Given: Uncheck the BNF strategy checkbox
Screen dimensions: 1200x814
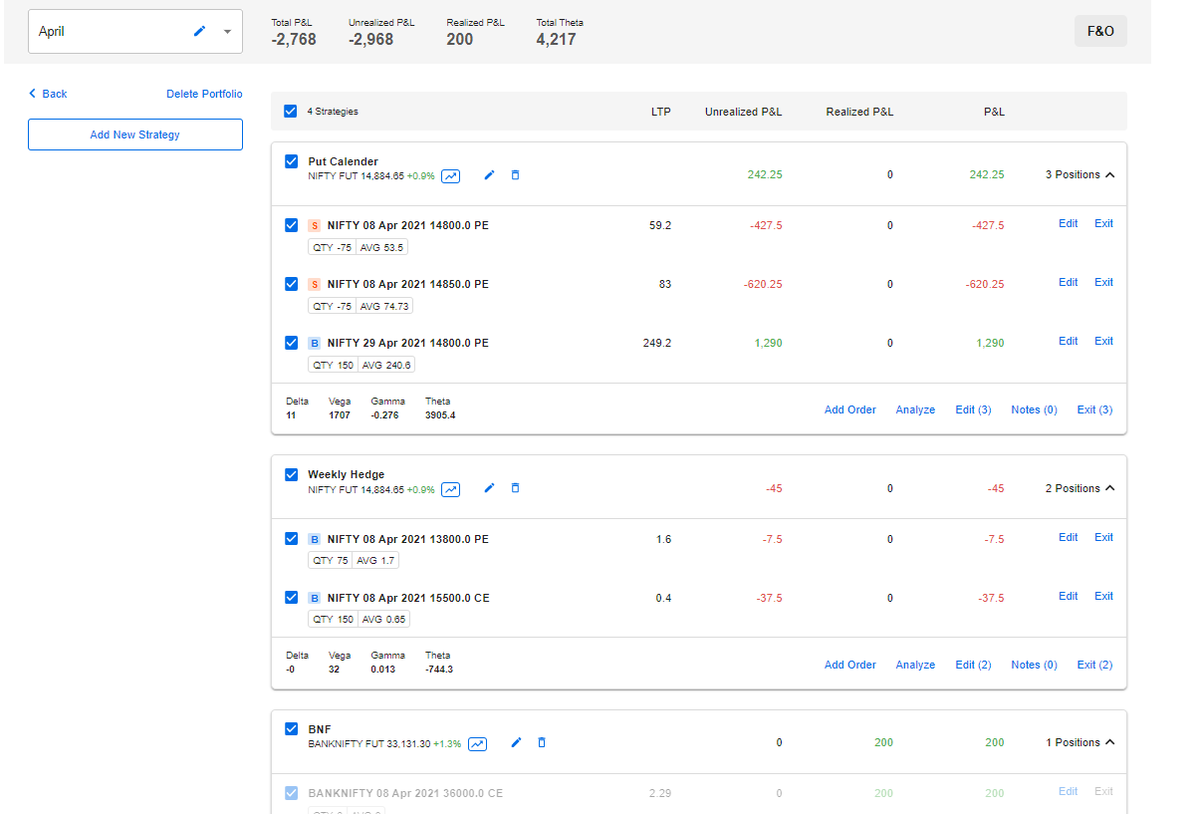Looking at the screenshot, I should [291, 729].
